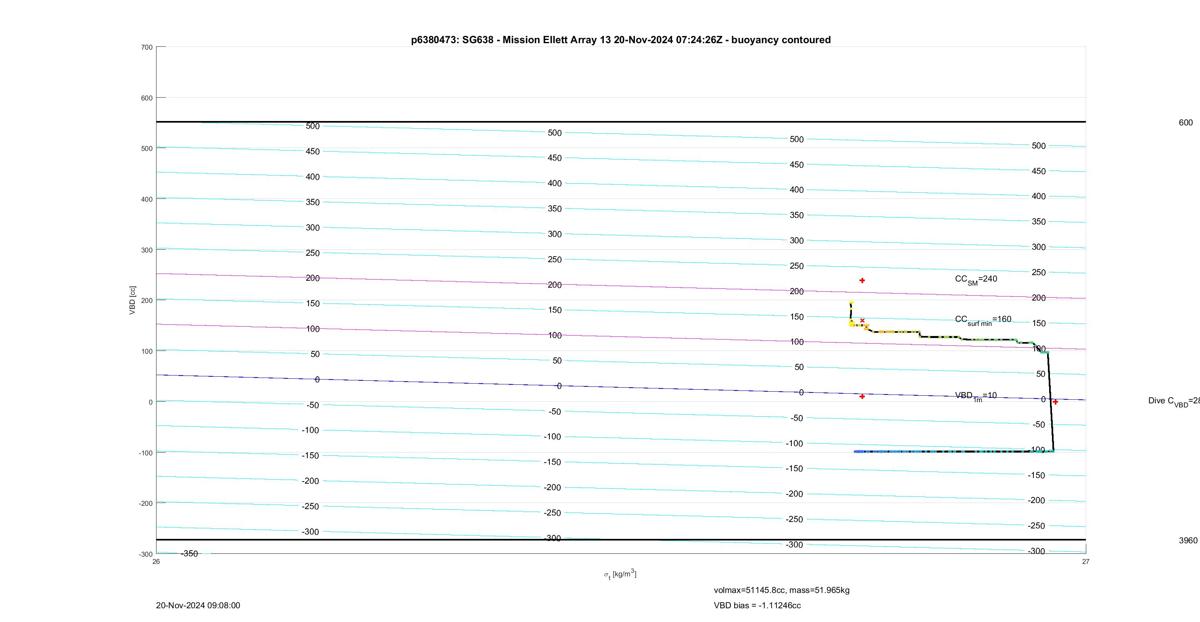
Task: Click the x-axis tick label "27"
Action: click(x=1086, y=561)
